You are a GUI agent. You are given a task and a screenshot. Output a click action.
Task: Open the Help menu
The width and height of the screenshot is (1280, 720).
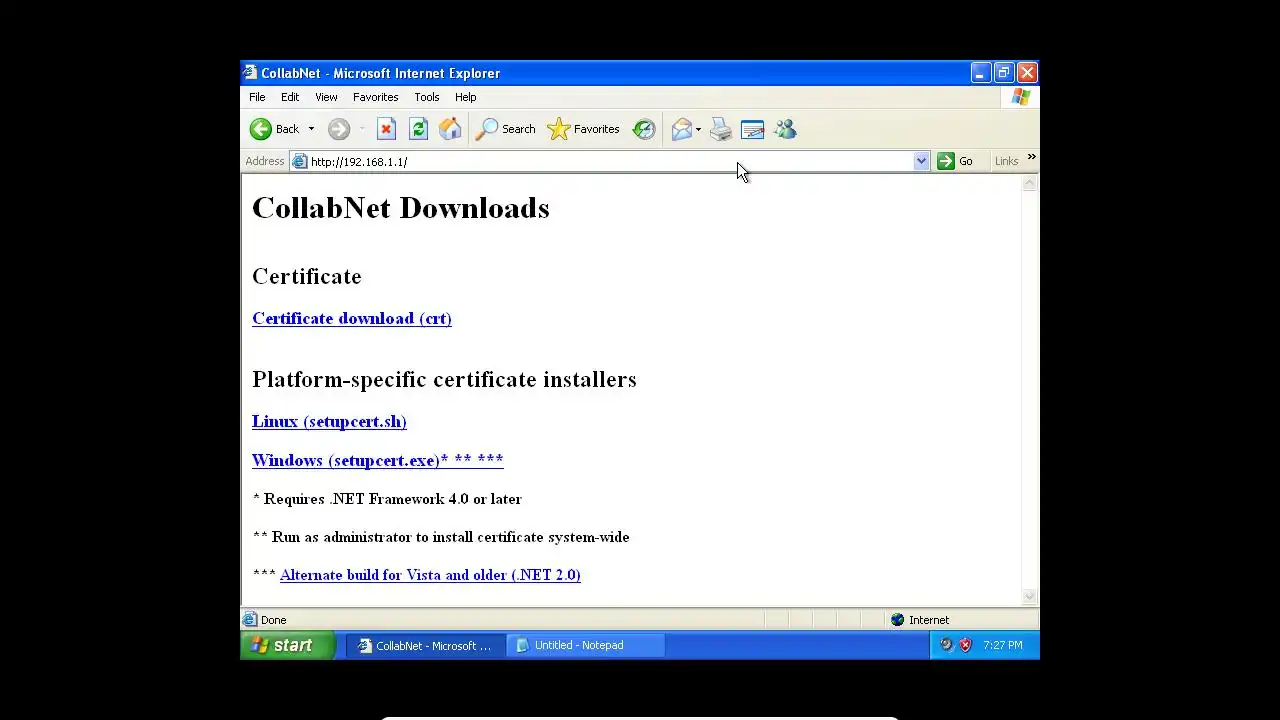(x=466, y=97)
